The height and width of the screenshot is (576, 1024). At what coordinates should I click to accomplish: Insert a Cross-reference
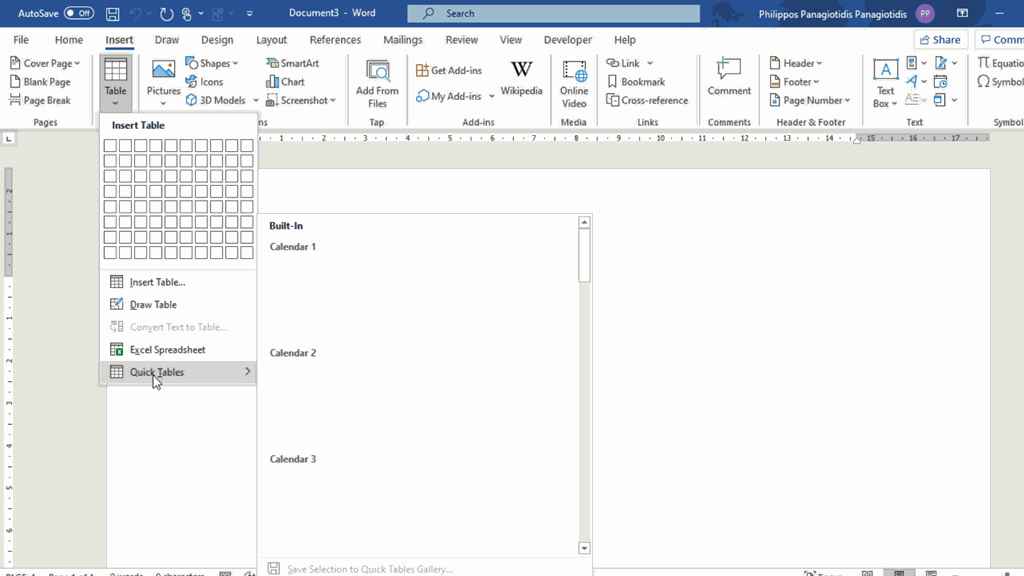647,101
